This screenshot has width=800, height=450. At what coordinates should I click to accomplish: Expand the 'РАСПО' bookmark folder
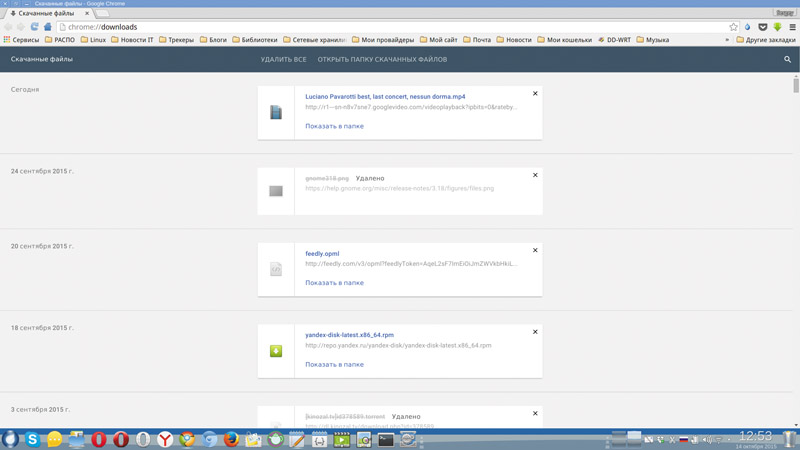60,40
